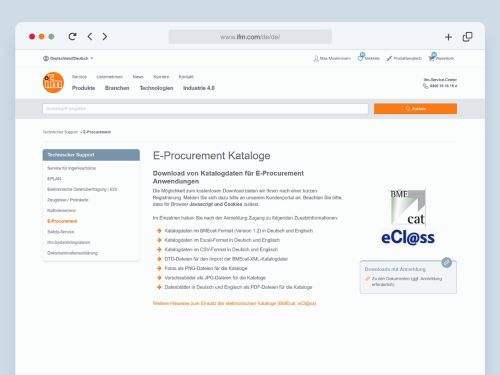Click the www.ifm.com address bar
This screenshot has width=500, height=375.
click(250, 37)
